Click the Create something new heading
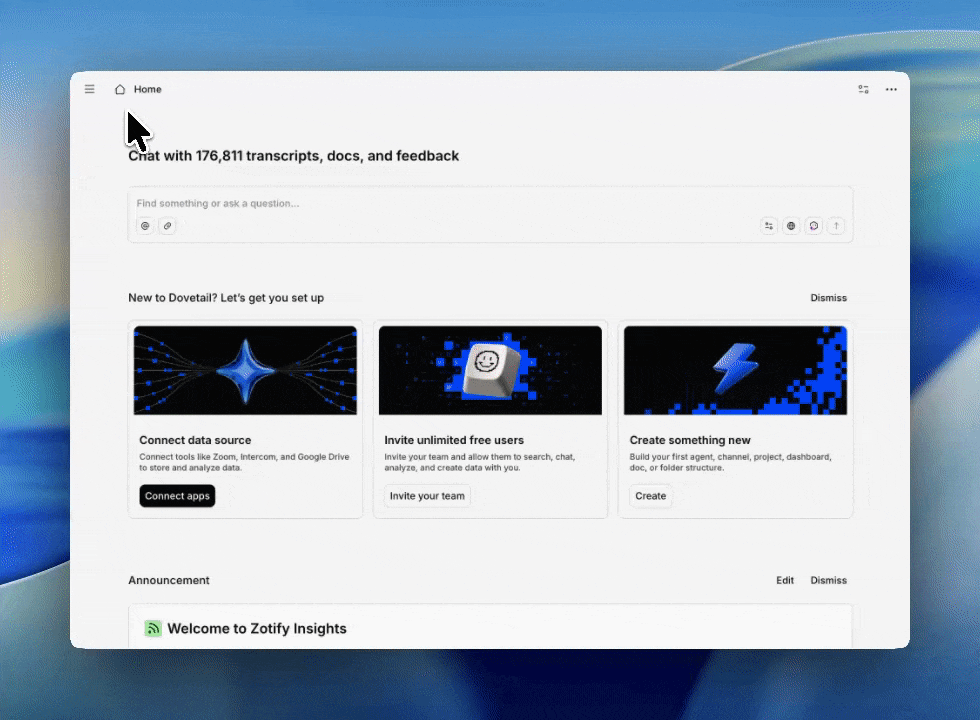The width and height of the screenshot is (980, 720). (x=690, y=440)
